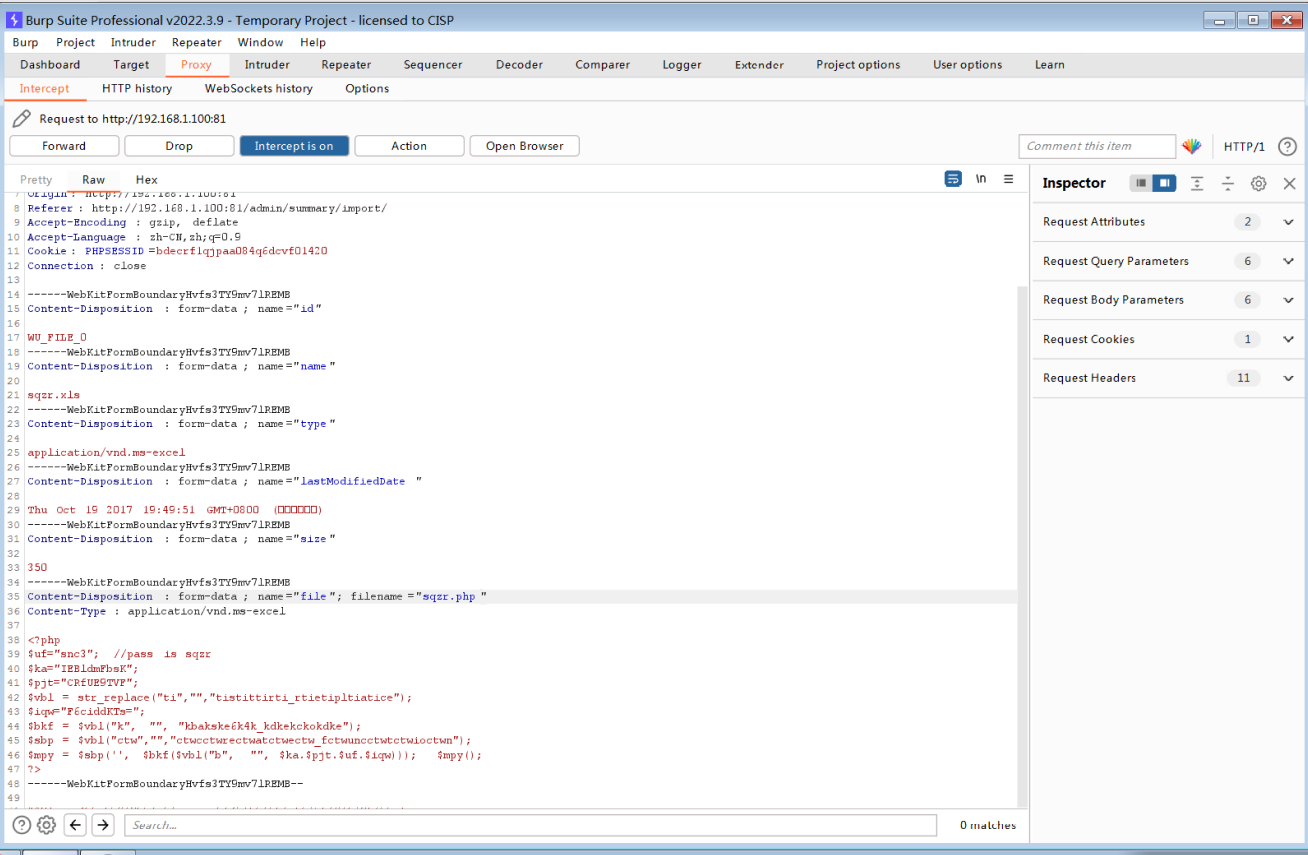Switch to HTTP history sub-tab
Image resolution: width=1308 pixels, height=855 pixels.
[x=137, y=89]
